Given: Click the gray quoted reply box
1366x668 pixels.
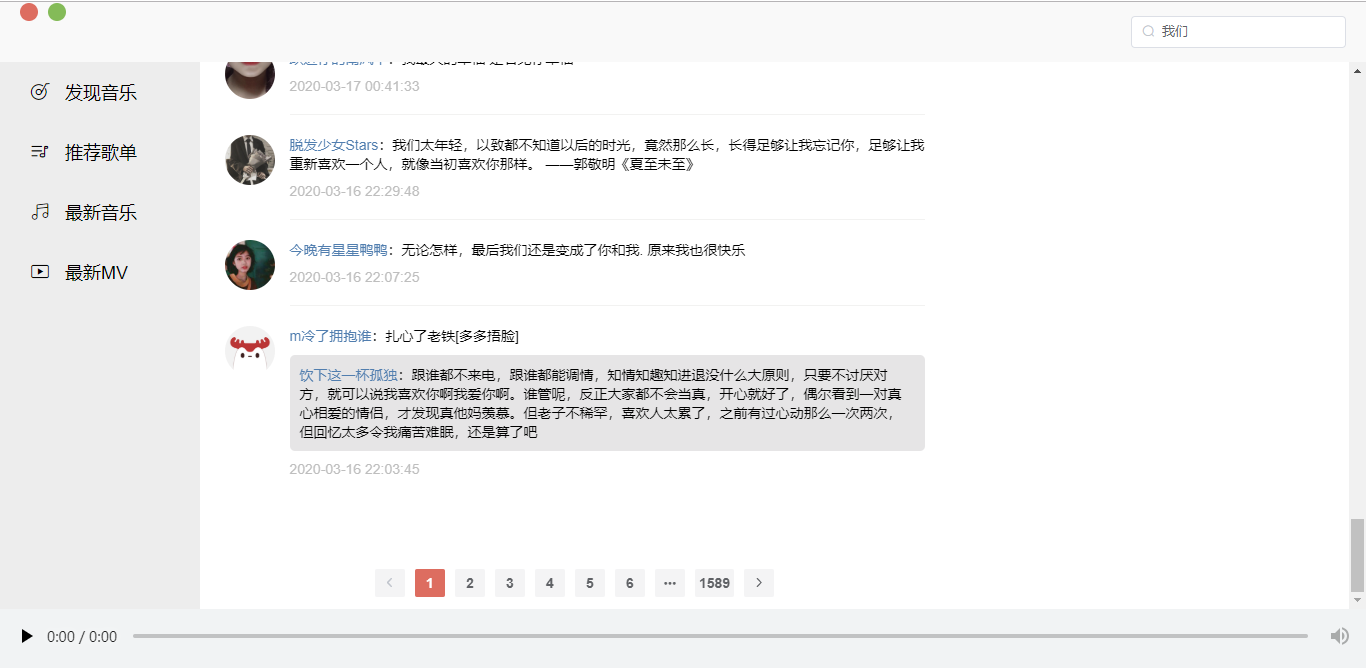Looking at the screenshot, I should point(607,403).
